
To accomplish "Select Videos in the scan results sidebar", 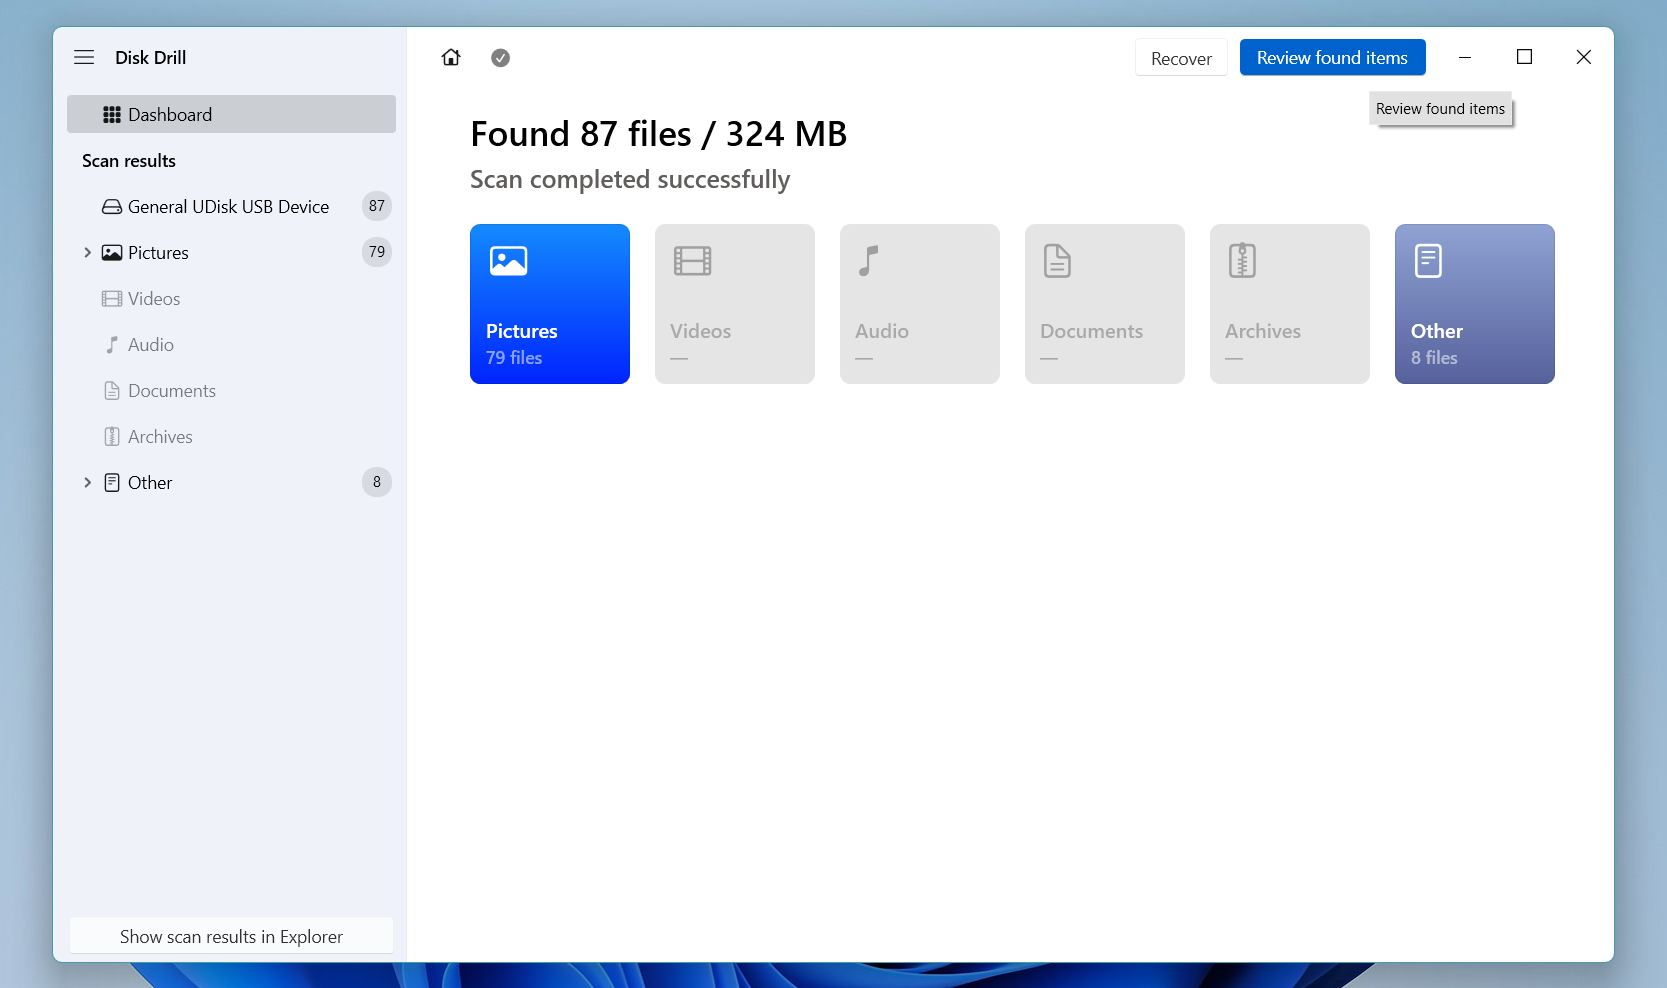I will tap(154, 299).
